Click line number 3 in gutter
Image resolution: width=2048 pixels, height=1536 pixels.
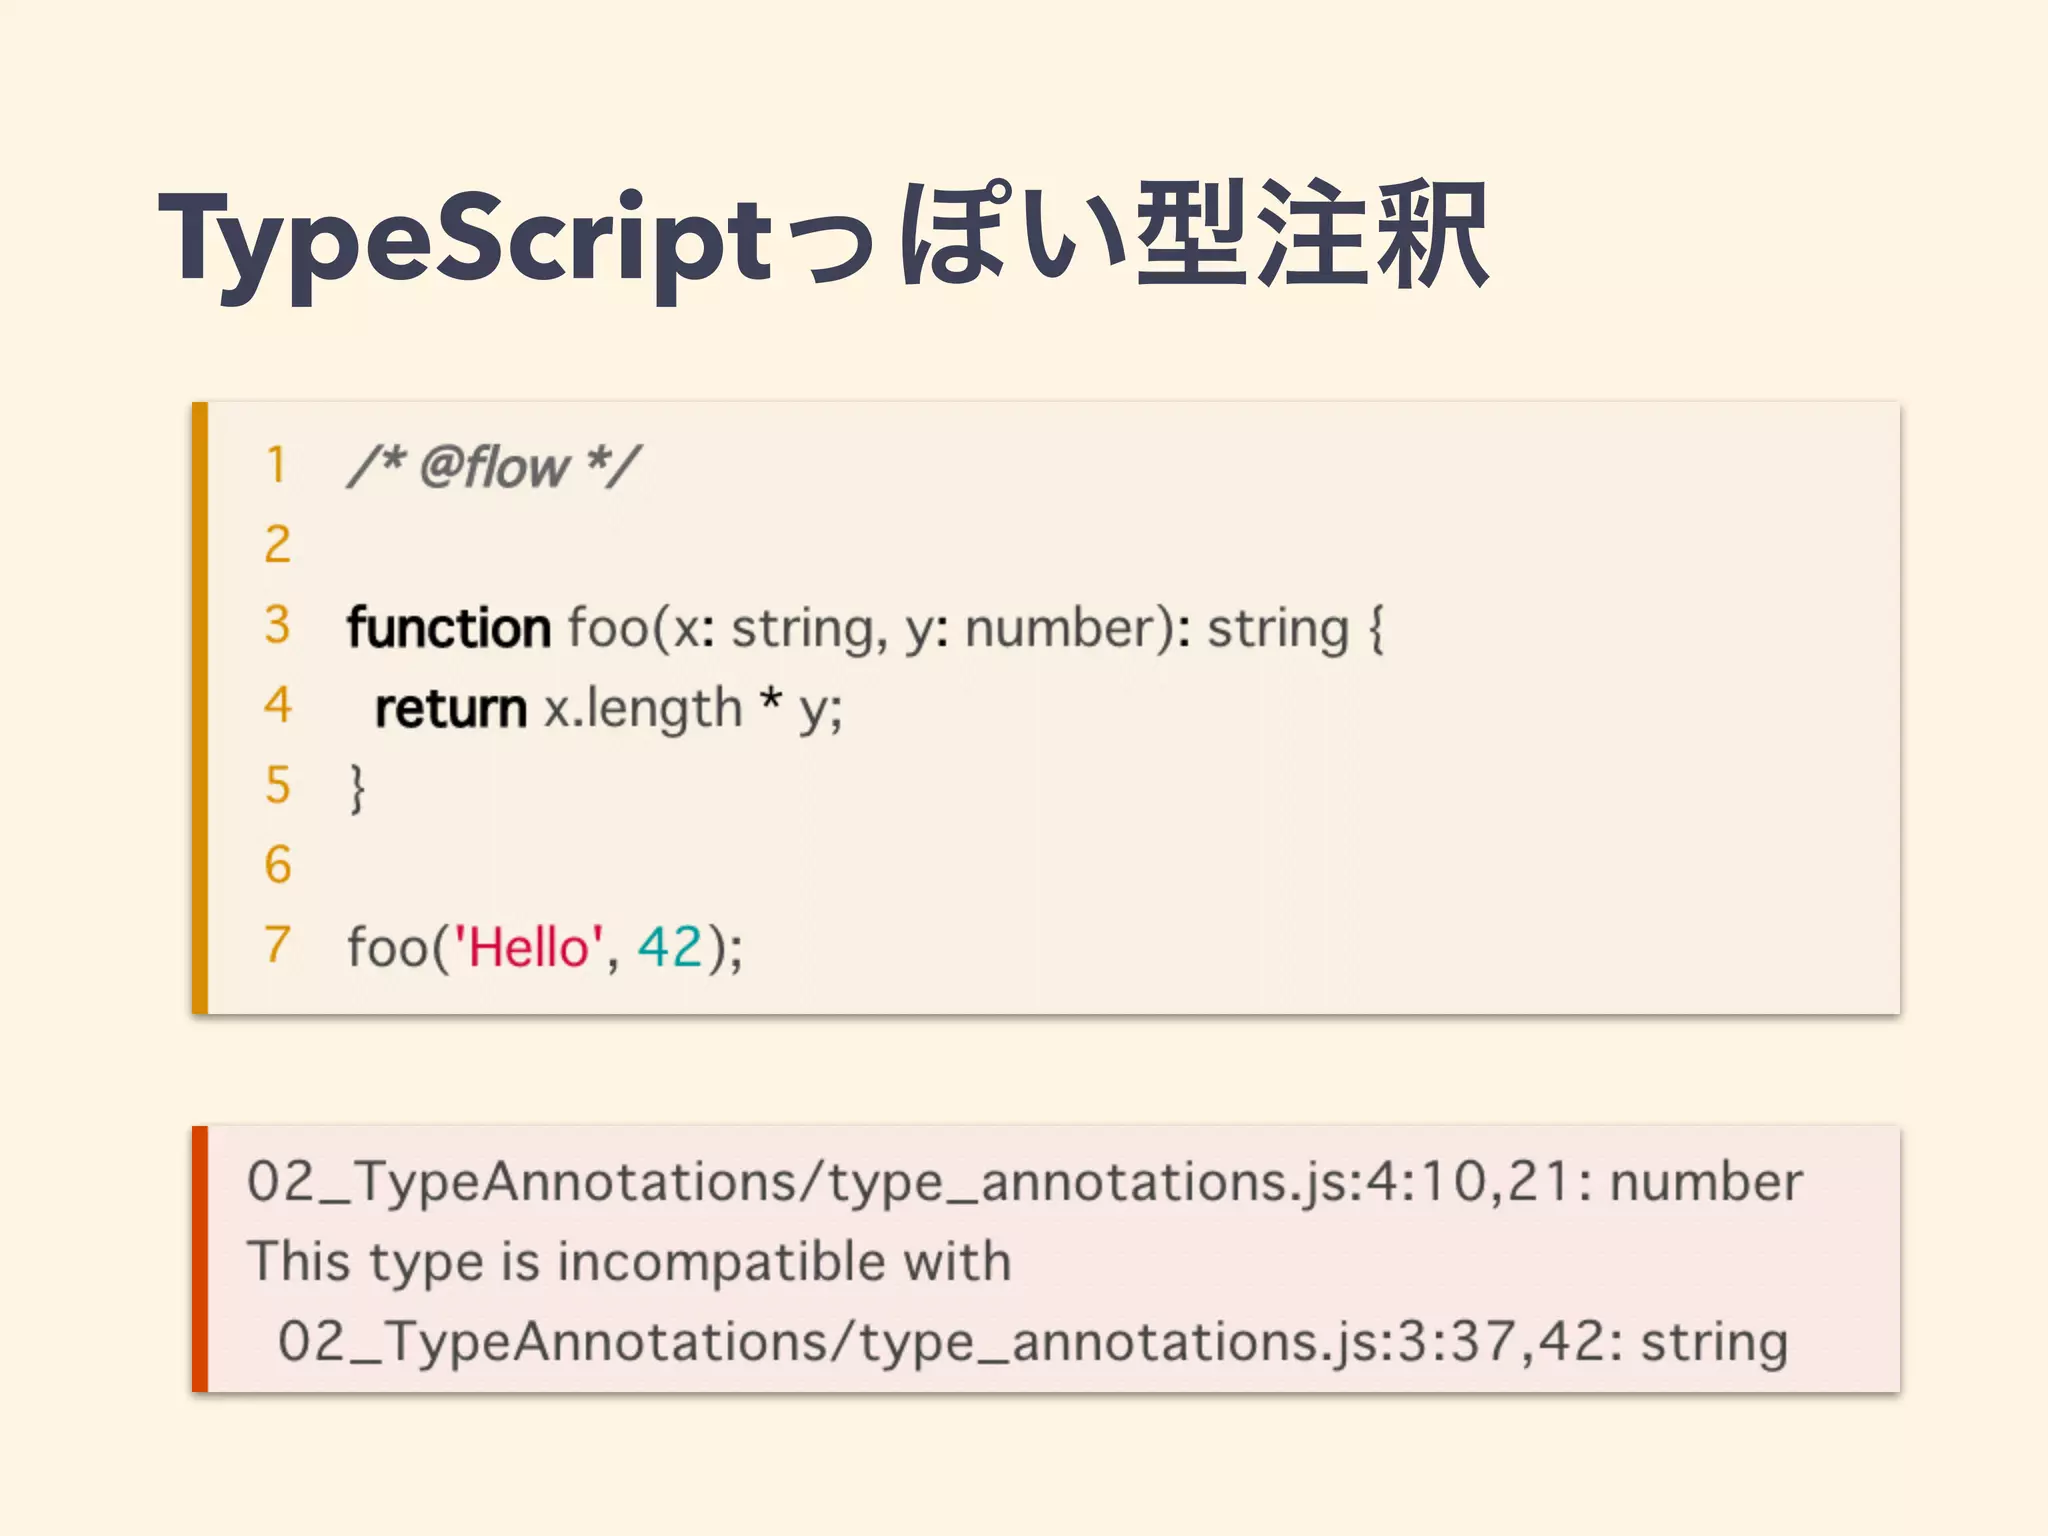pos(277,624)
